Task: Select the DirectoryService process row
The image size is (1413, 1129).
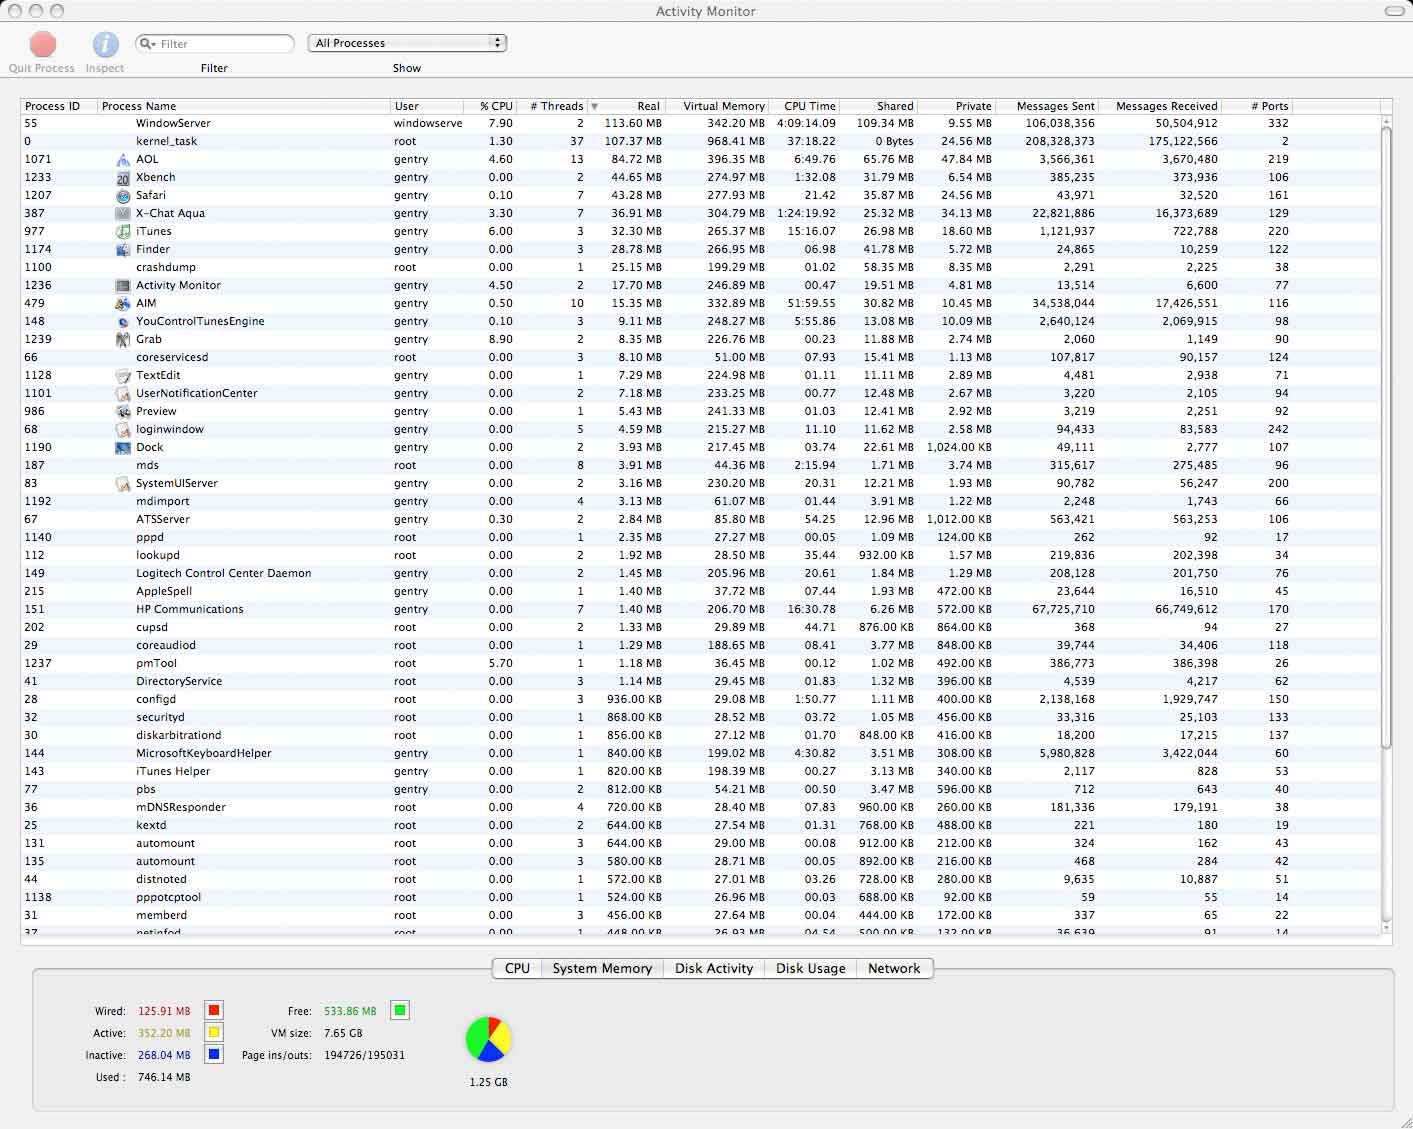Action: point(700,682)
